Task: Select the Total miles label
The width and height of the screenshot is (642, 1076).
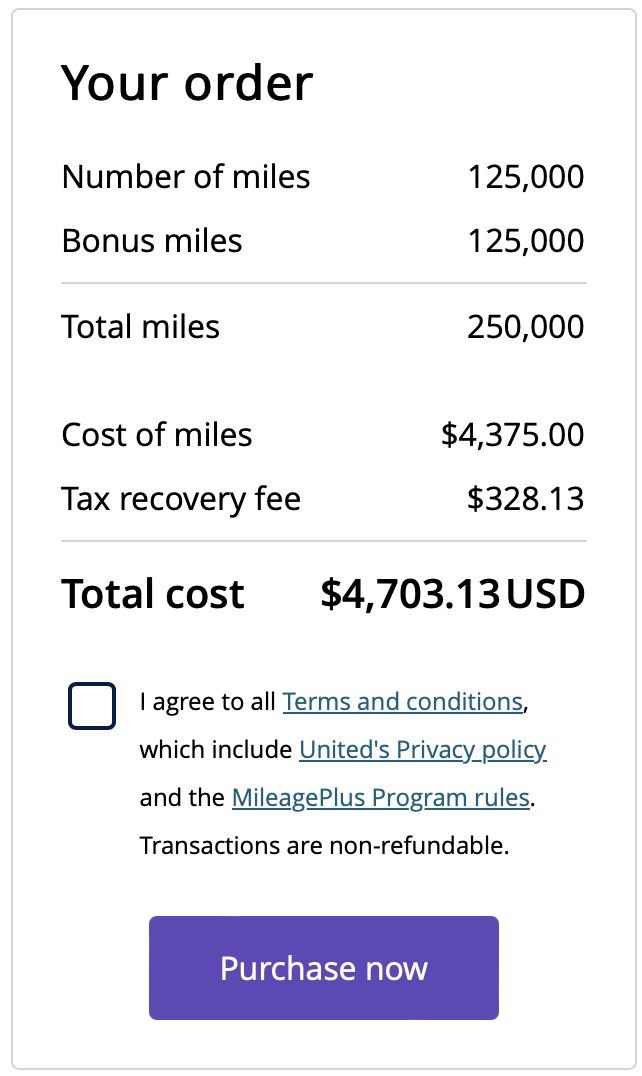Action: tap(141, 327)
